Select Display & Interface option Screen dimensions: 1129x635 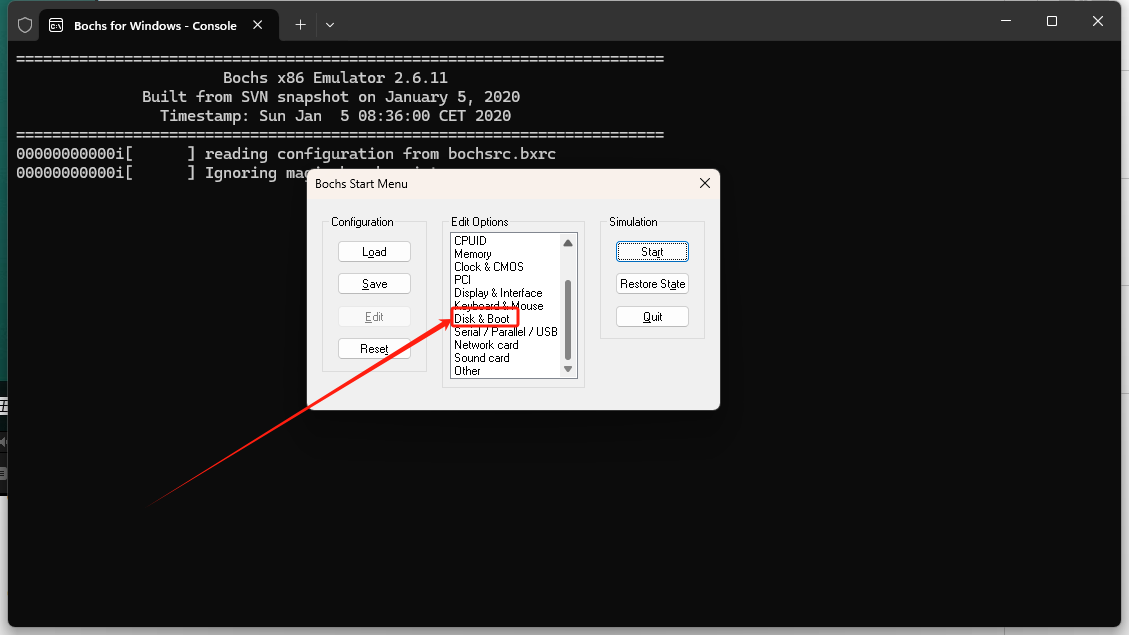(x=498, y=293)
